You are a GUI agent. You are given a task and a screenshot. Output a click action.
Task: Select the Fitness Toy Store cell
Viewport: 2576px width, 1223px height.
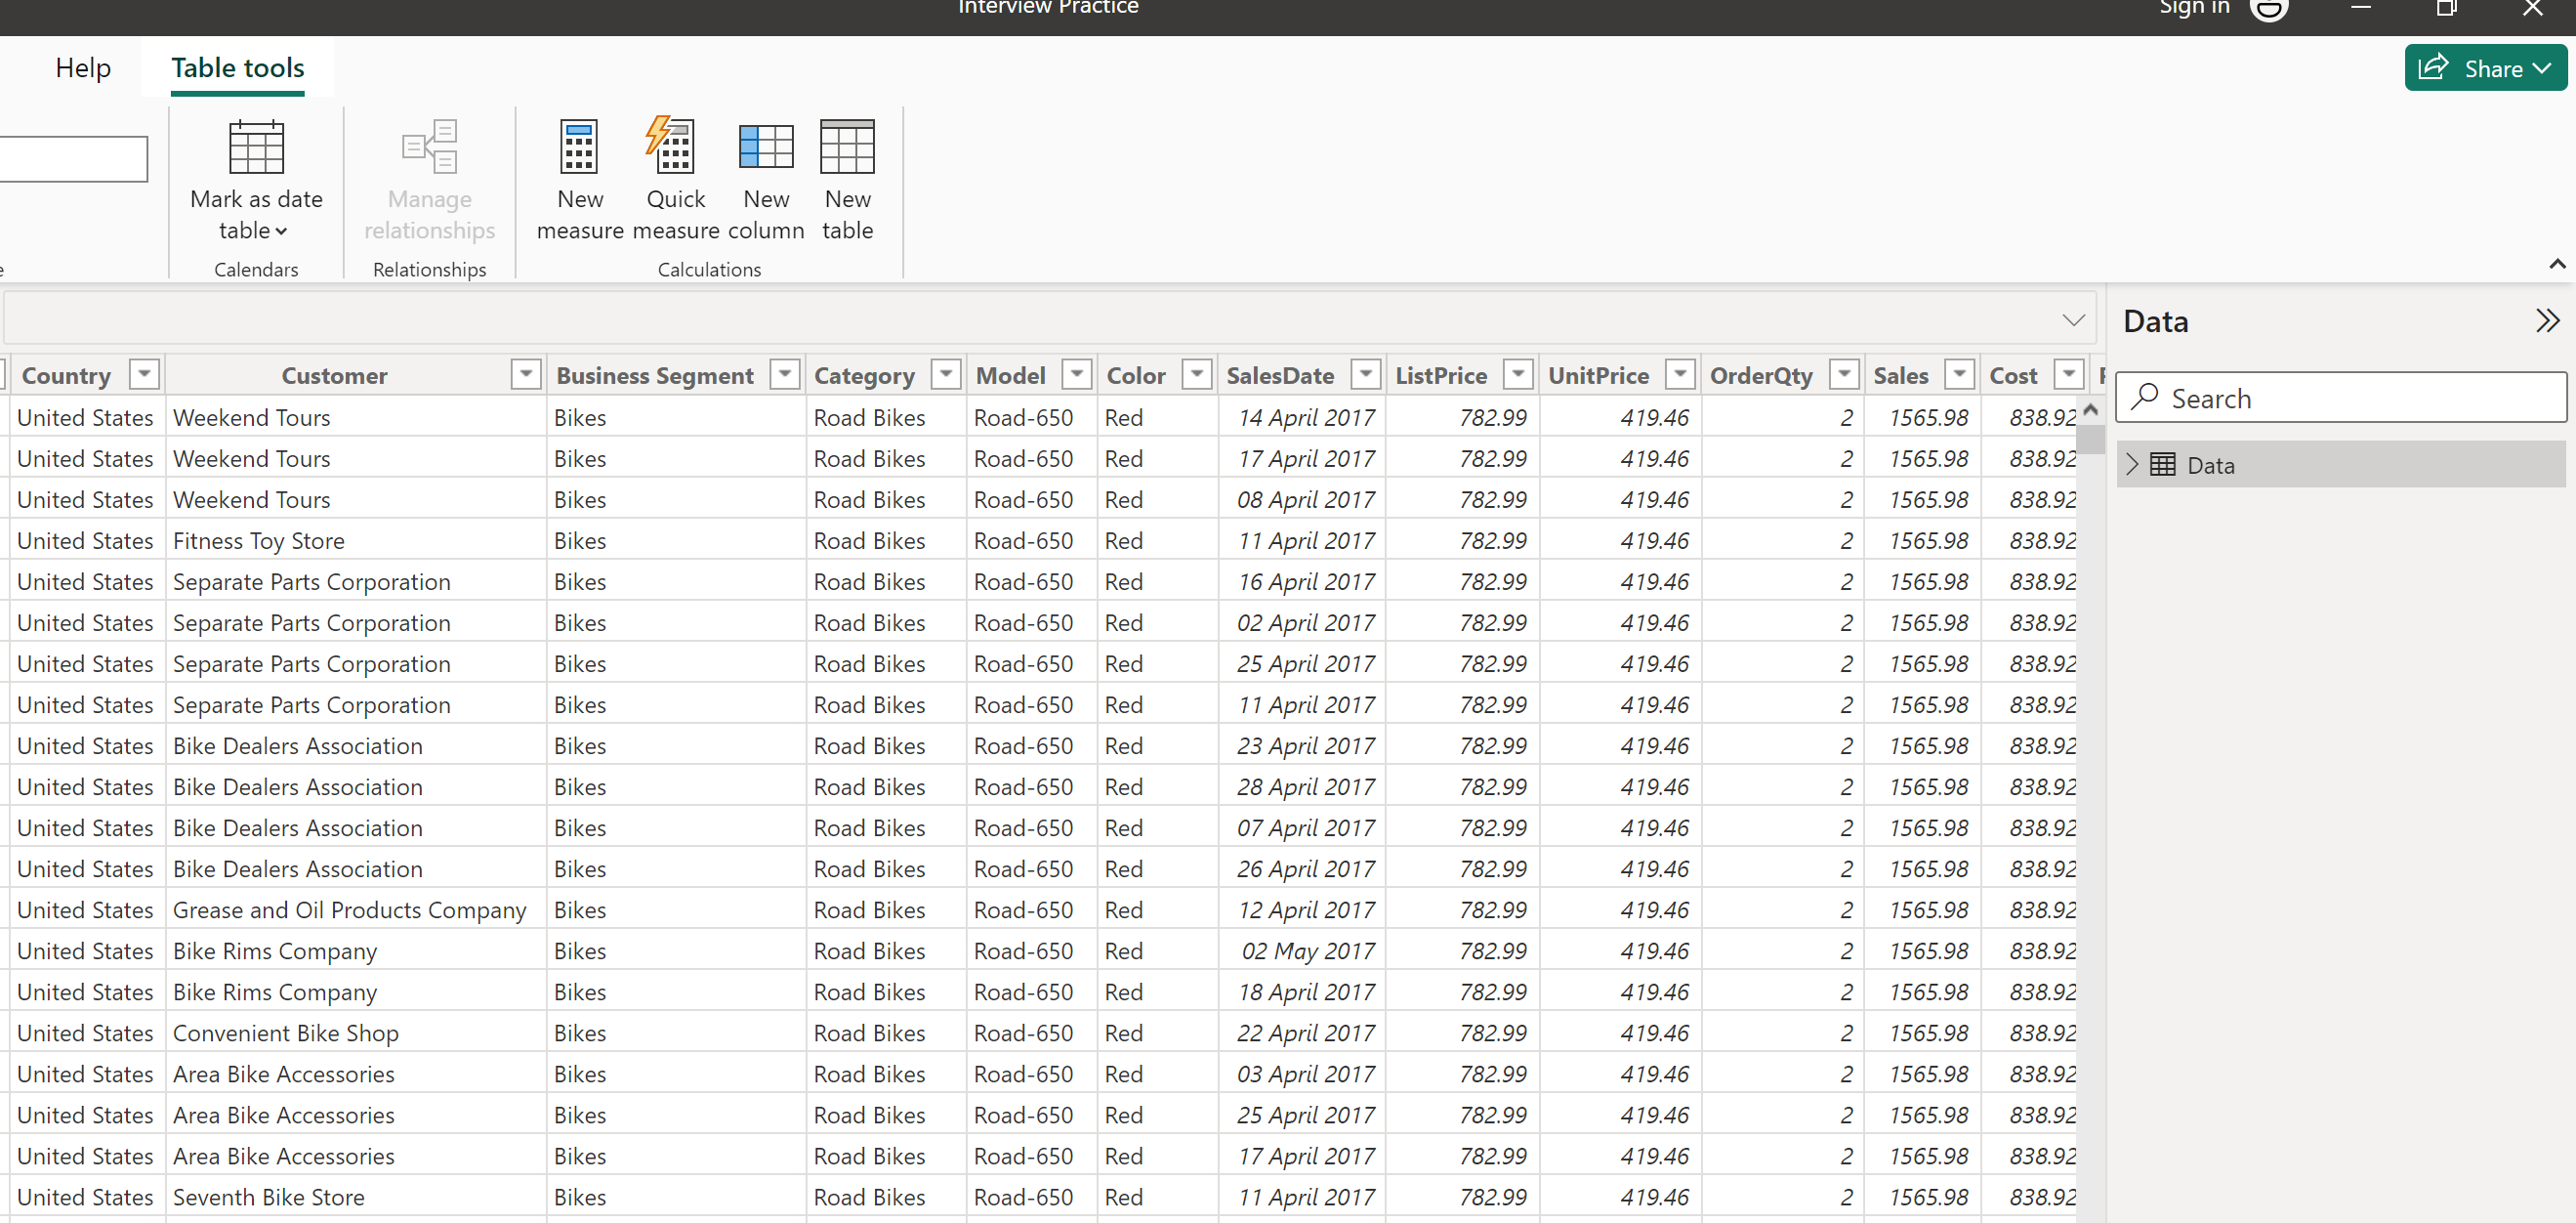click(x=355, y=541)
